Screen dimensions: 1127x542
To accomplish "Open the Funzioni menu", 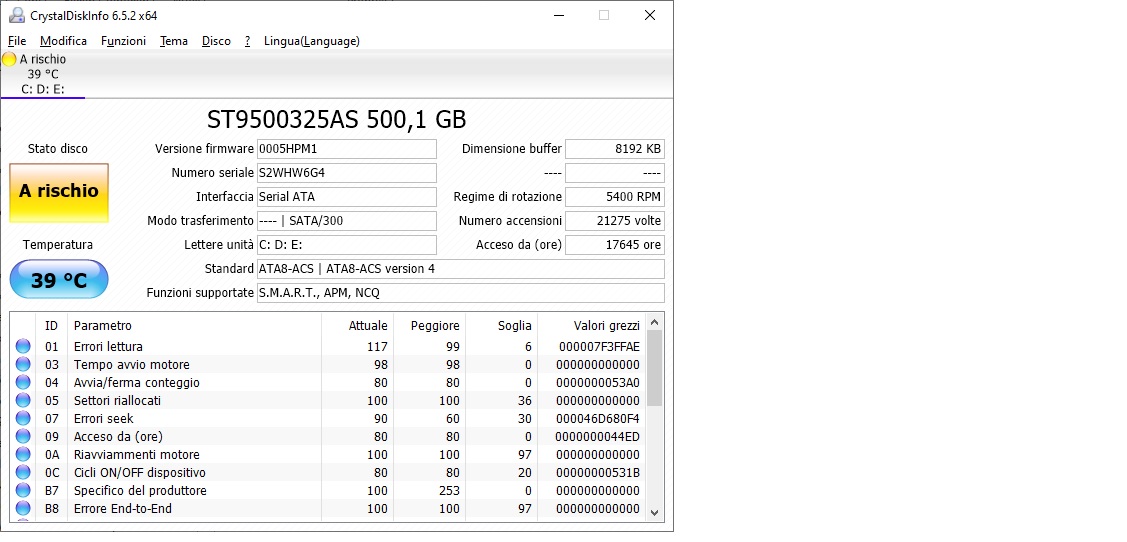I will (x=124, y=41).
